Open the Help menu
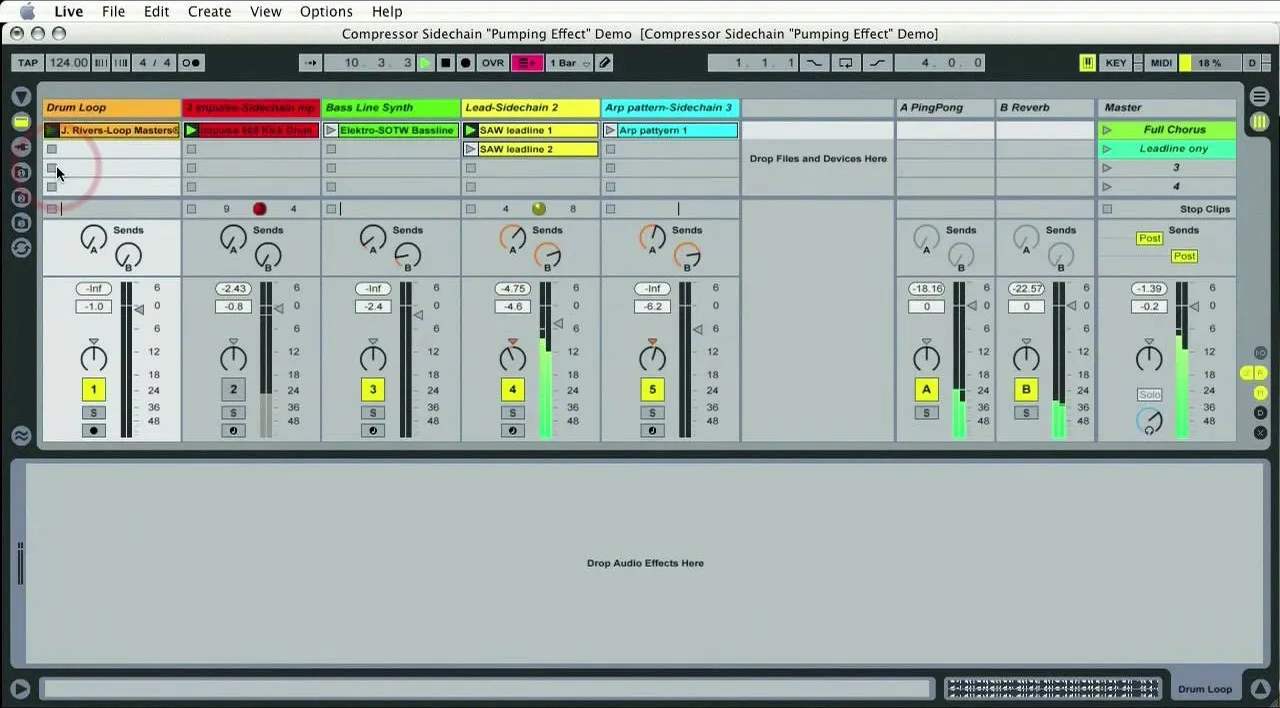1280x708 pixels. coord(387,11)
